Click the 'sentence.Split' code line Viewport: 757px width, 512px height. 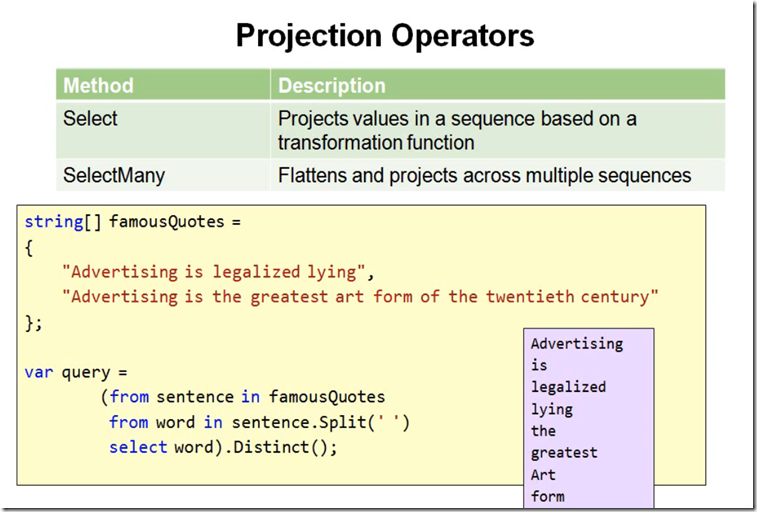[260, 422]
